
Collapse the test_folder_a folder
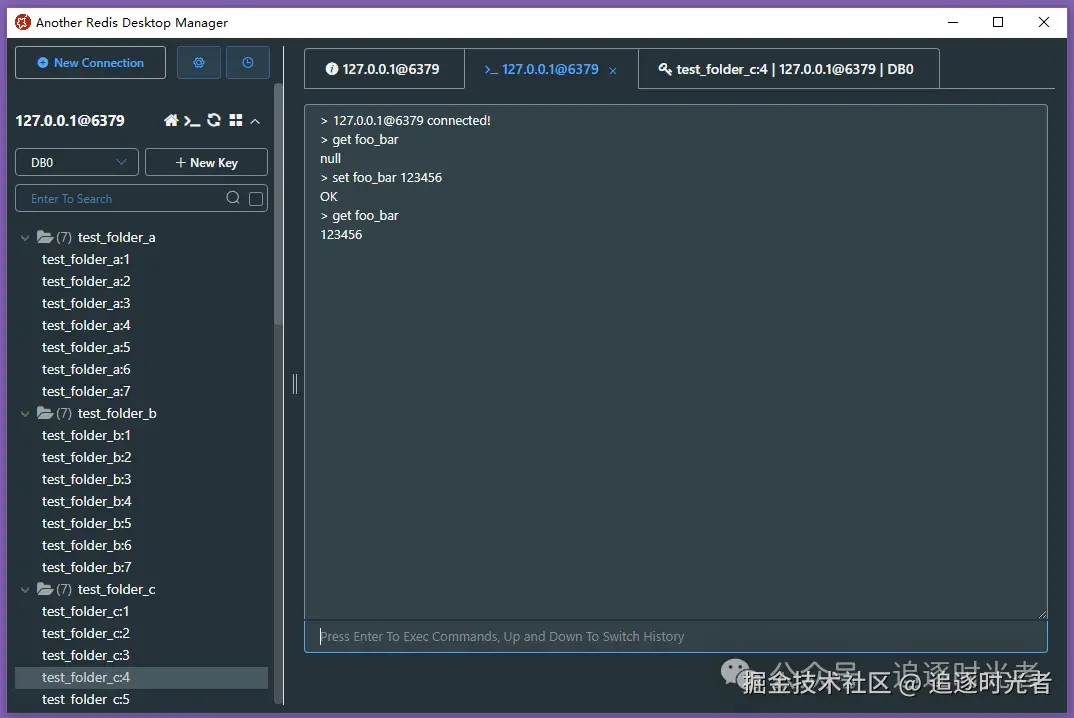tap(25, 238)
